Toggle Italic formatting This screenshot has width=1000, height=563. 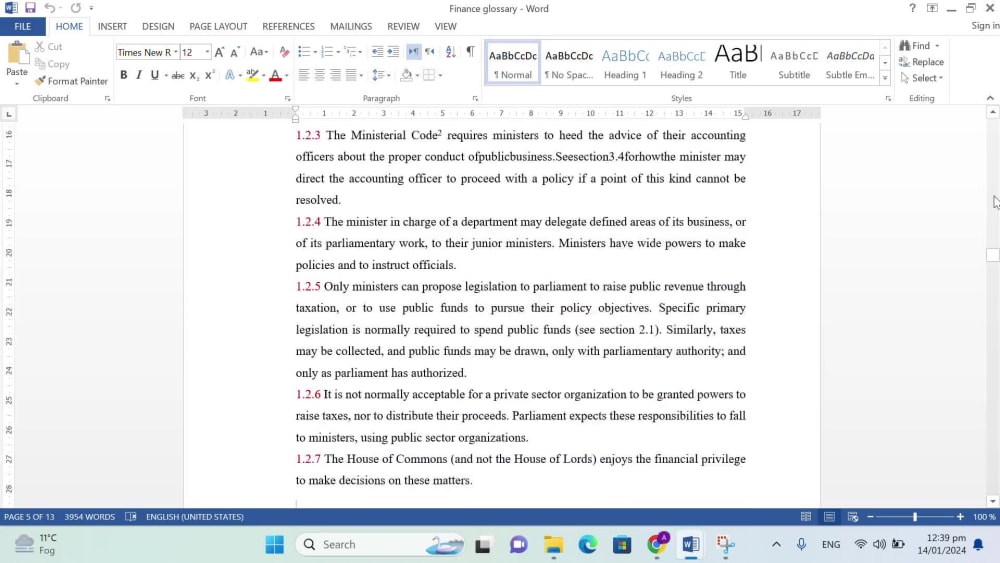coord(139,75)
